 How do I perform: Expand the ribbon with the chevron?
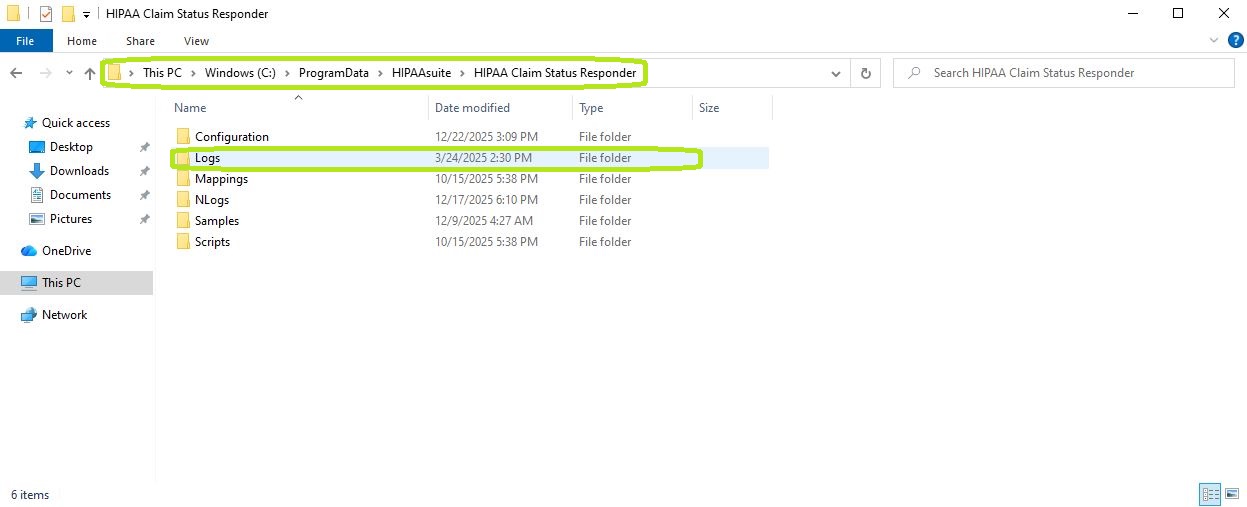1214,41
